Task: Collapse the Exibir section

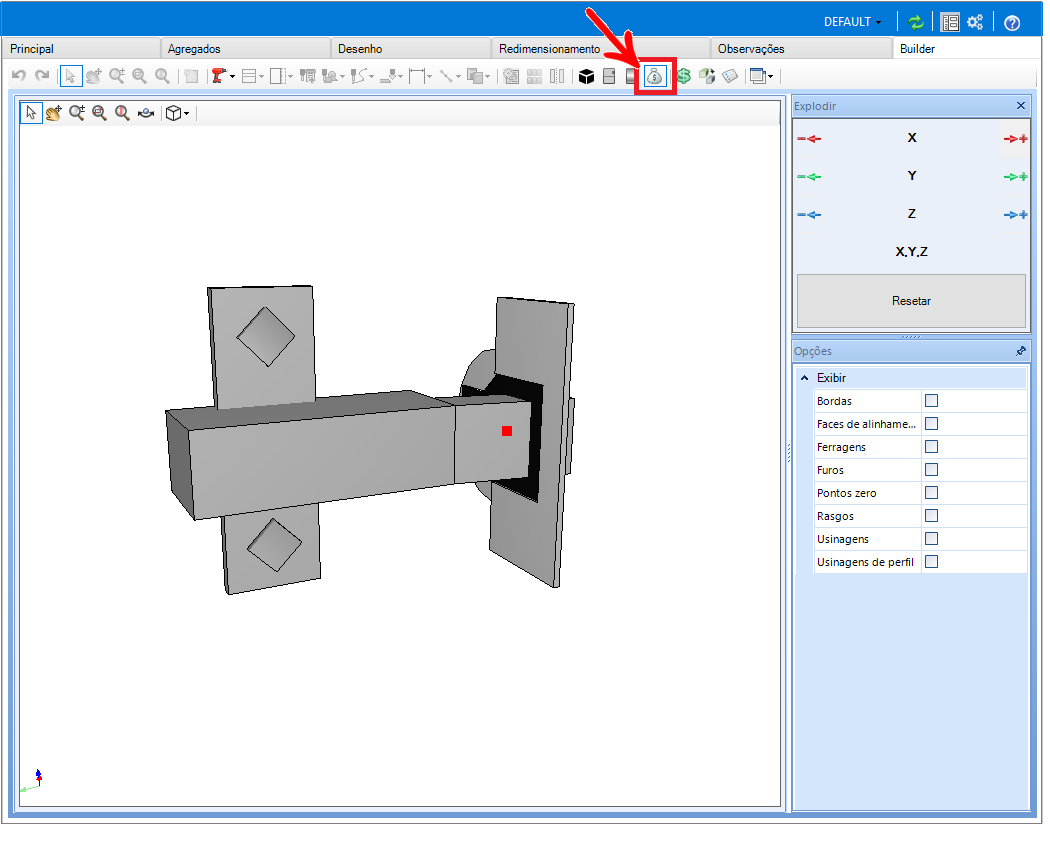Action: 804,378
